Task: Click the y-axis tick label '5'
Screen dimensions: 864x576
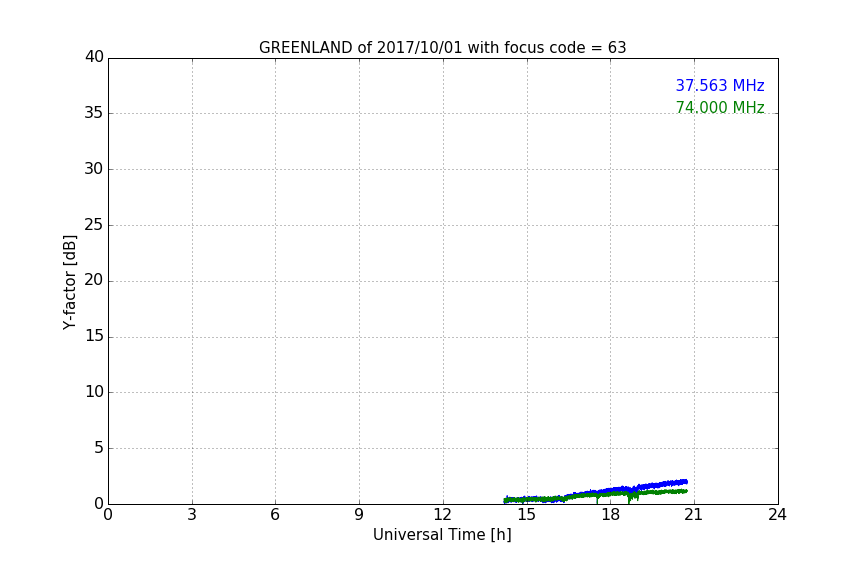Action: (x=99, y=448)
